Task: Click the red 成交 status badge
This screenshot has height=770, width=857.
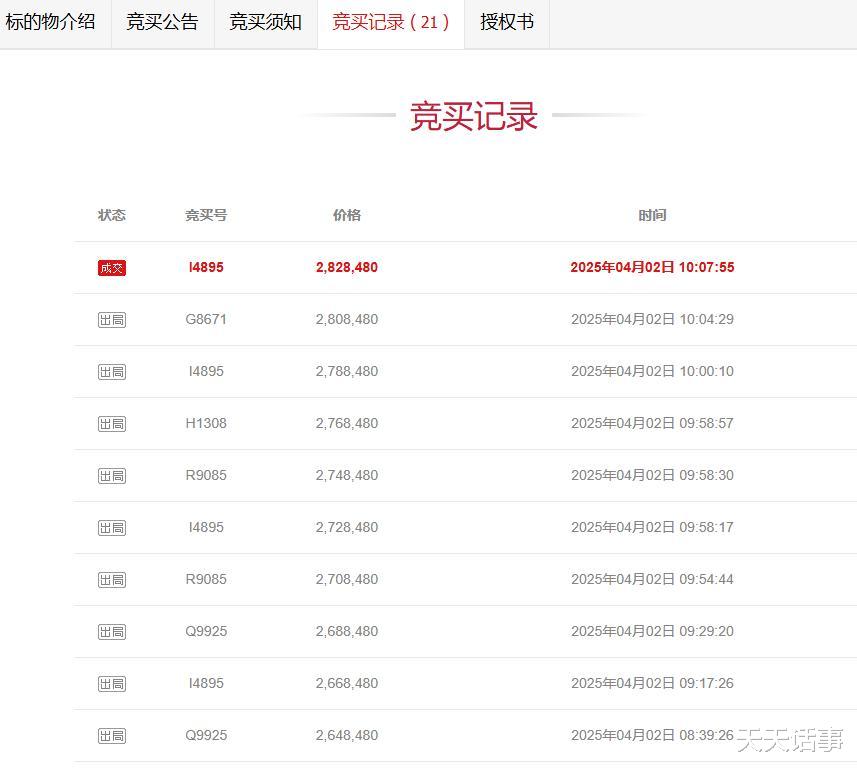Action: (x=112, y=268)
